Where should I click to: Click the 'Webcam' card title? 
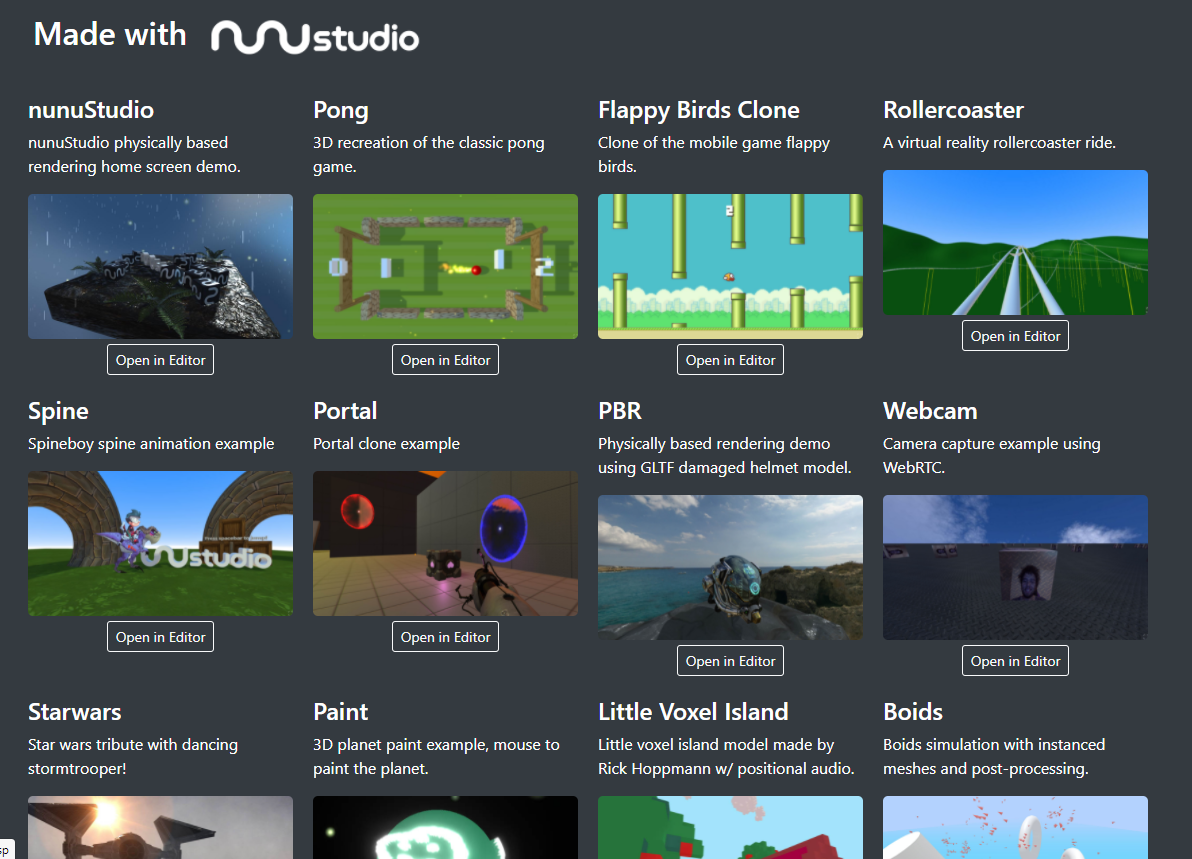tap(930, 411)
